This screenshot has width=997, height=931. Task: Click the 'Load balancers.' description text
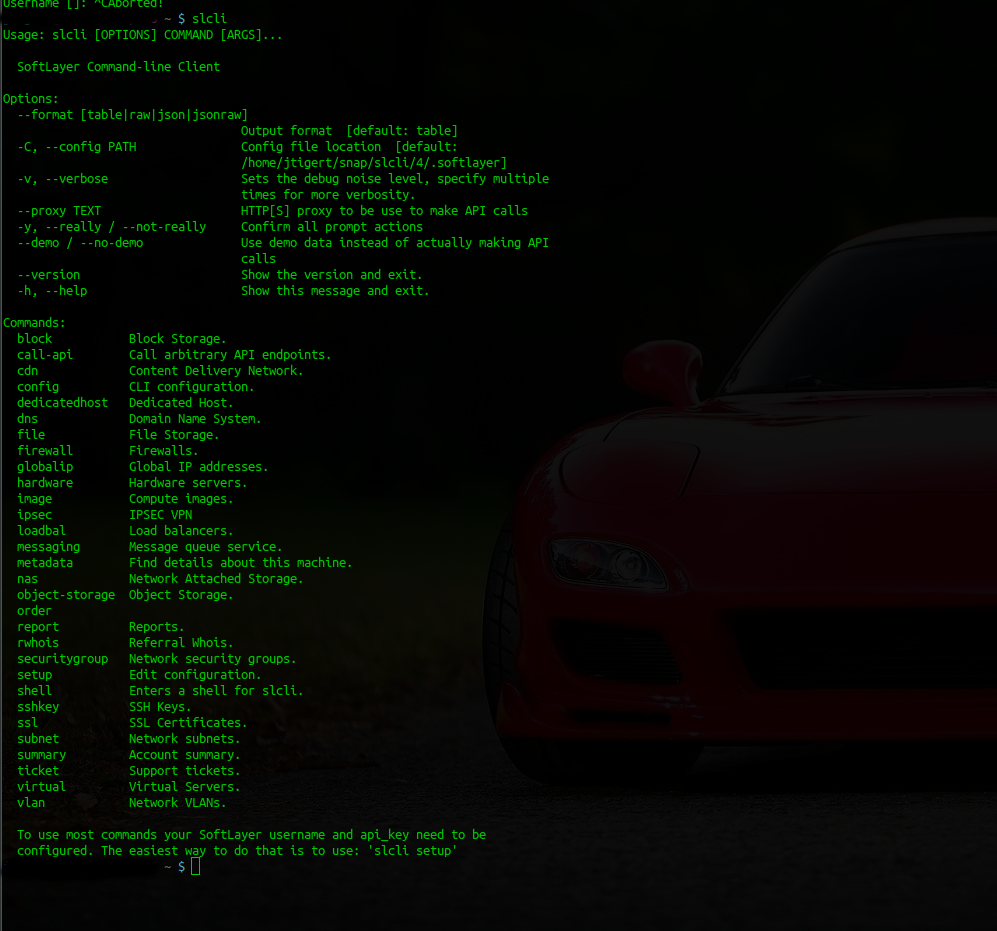(181, 531)
